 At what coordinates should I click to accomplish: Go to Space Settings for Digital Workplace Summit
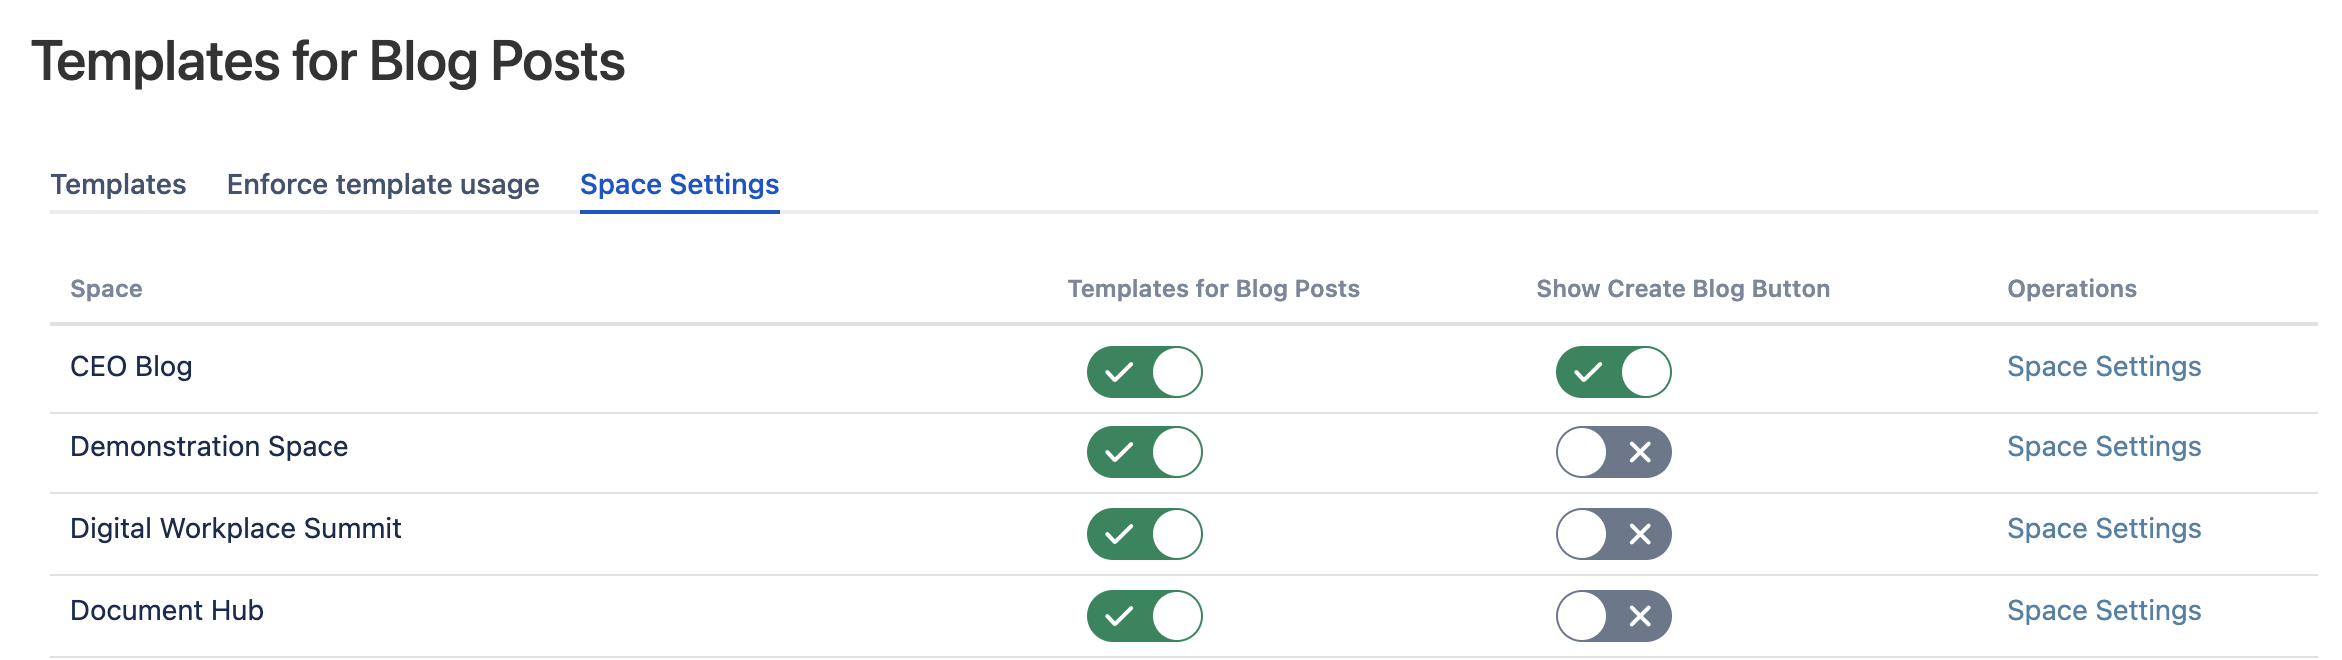[x=2104, y=529]
